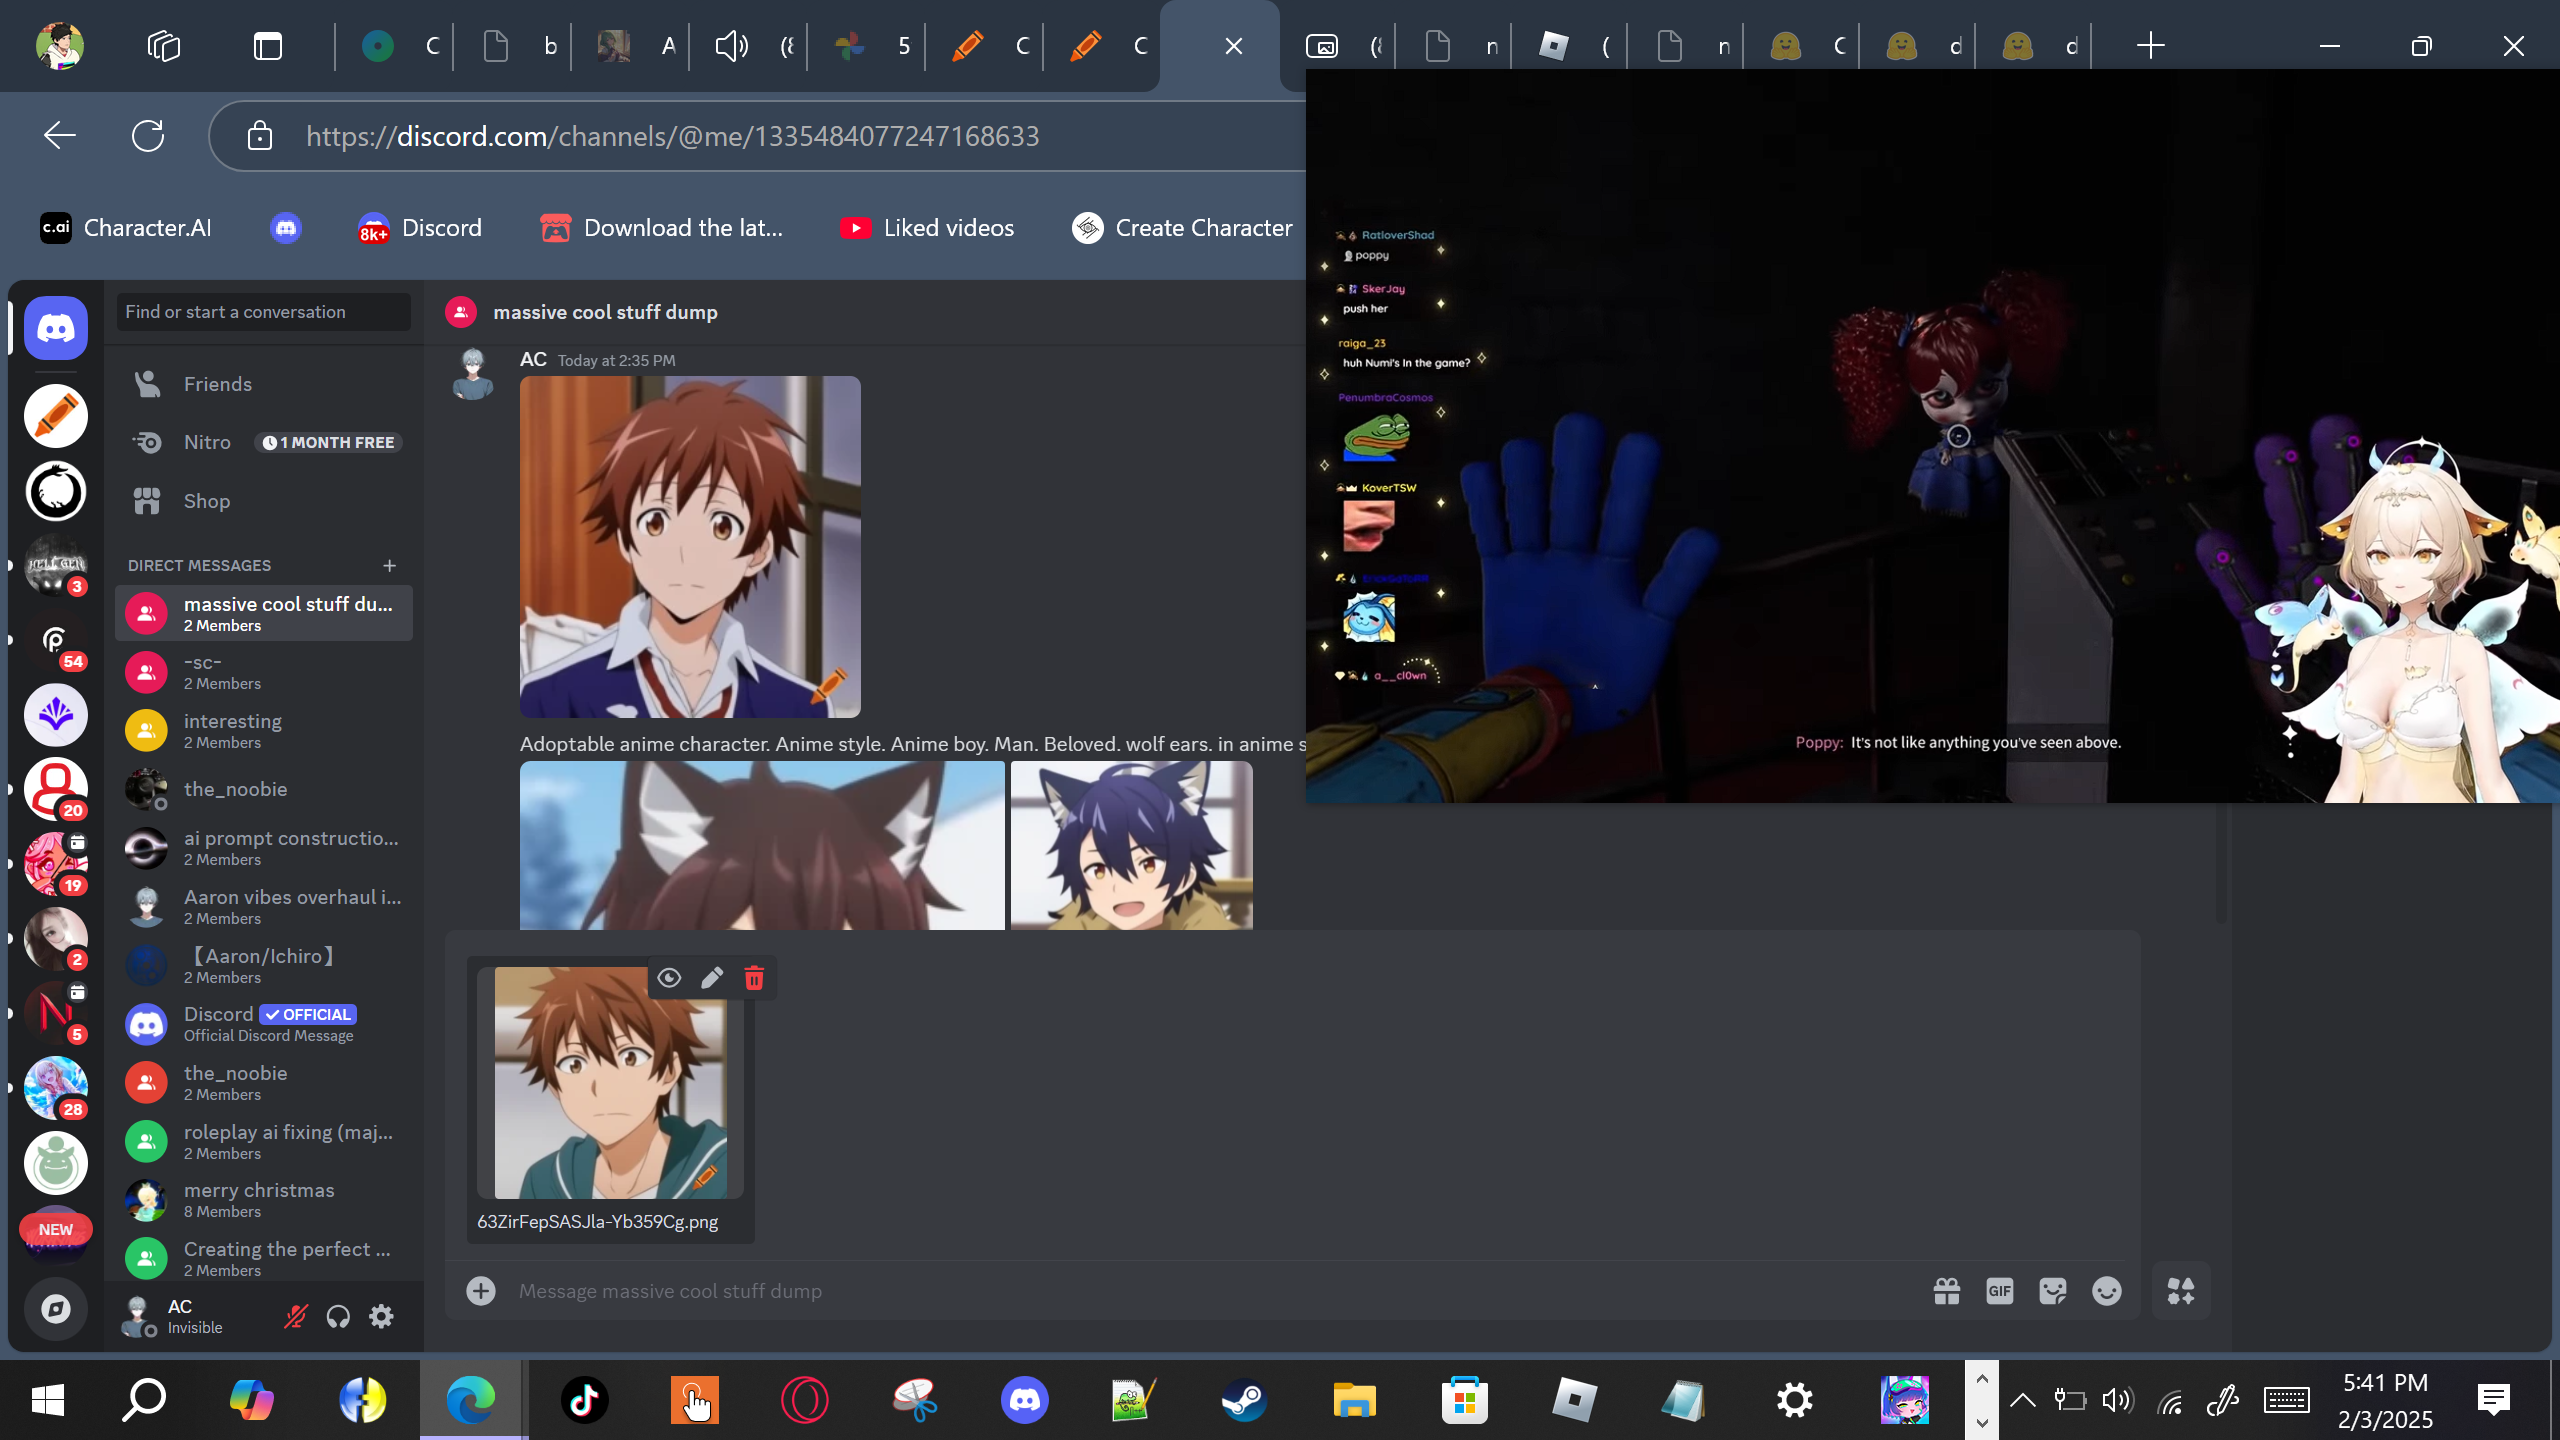Toggle headphones deafen

point(338,1316)
